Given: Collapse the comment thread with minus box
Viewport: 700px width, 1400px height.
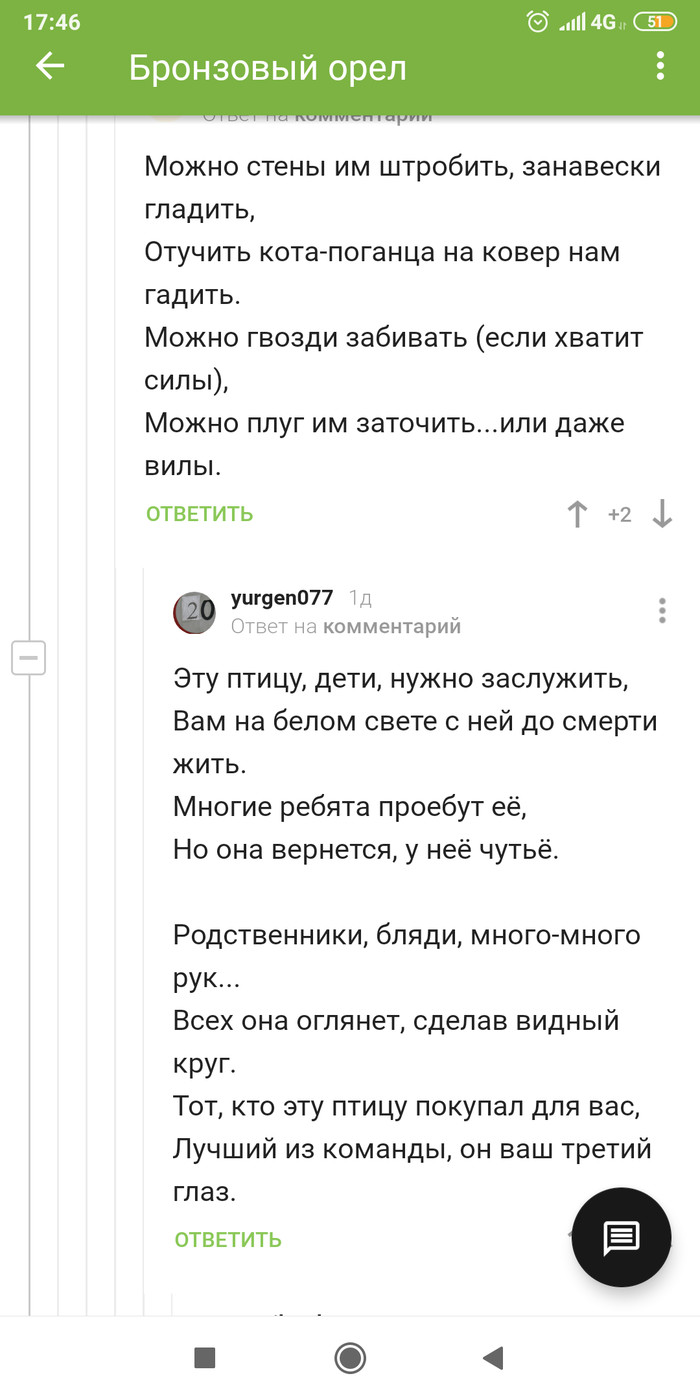Looking at the screenshot, I should click(x=28, y=657).
